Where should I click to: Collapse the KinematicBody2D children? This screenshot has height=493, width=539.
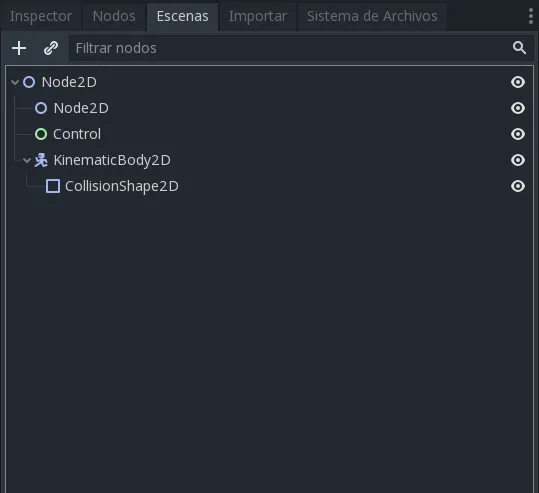tap(27, 160)
